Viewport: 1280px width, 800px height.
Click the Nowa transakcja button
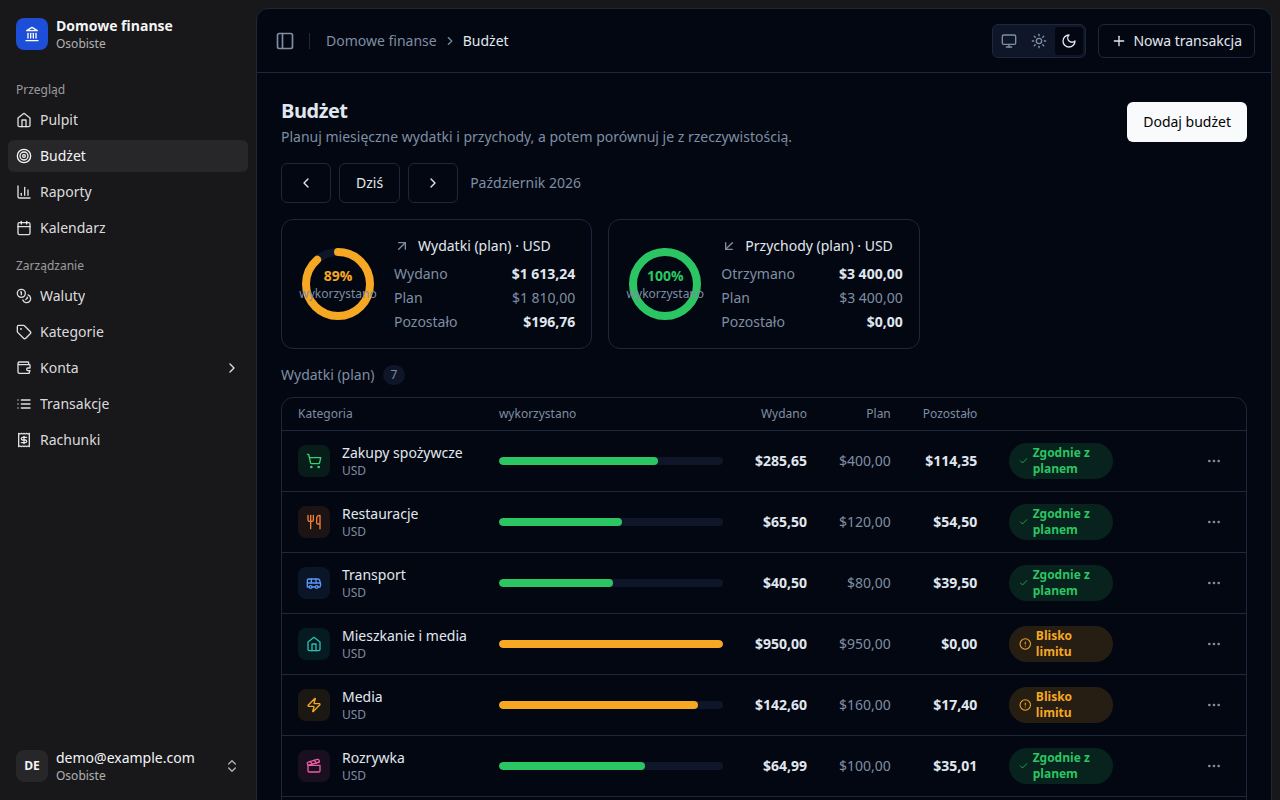(x=1176, y=41)
